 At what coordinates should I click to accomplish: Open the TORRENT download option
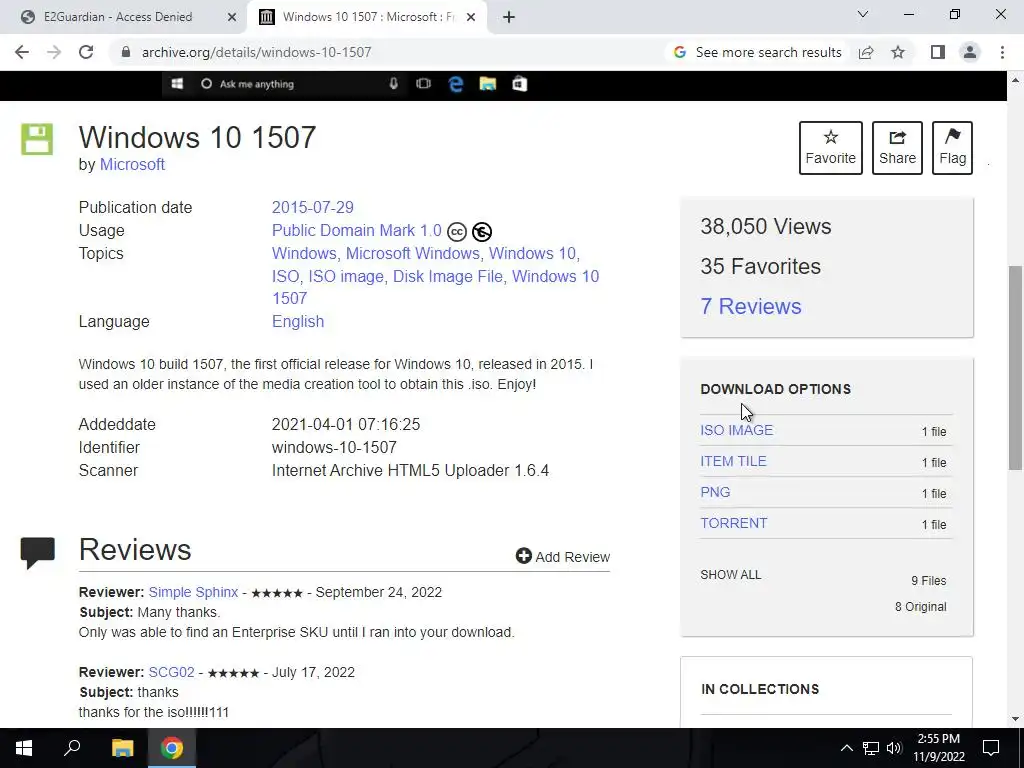(734, 523)
